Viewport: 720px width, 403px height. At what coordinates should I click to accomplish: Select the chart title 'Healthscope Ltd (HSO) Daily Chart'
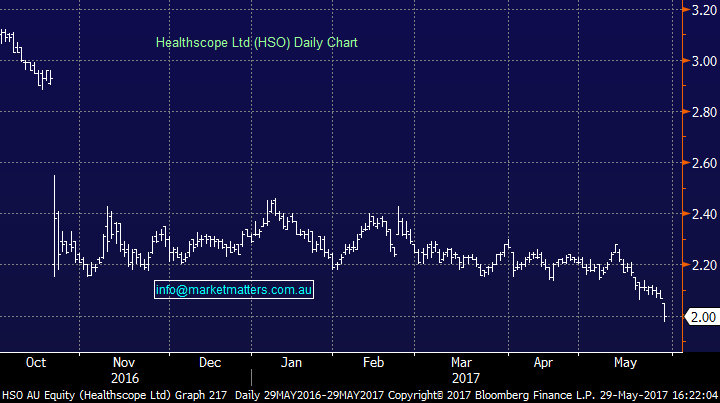tap(256, 43)
